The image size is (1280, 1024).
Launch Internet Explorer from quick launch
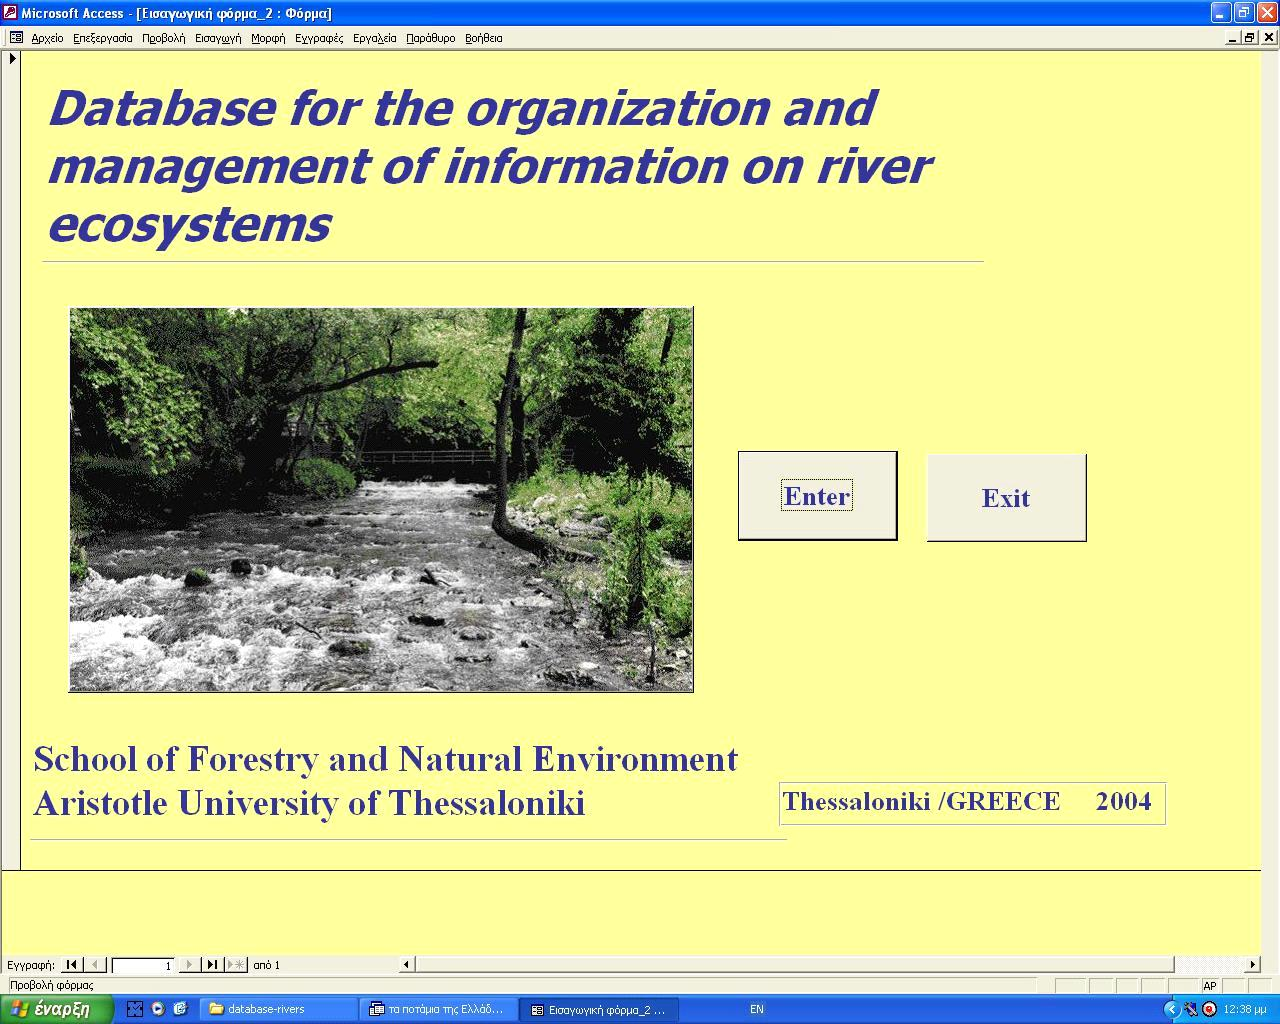click(x=180, y=1009)
